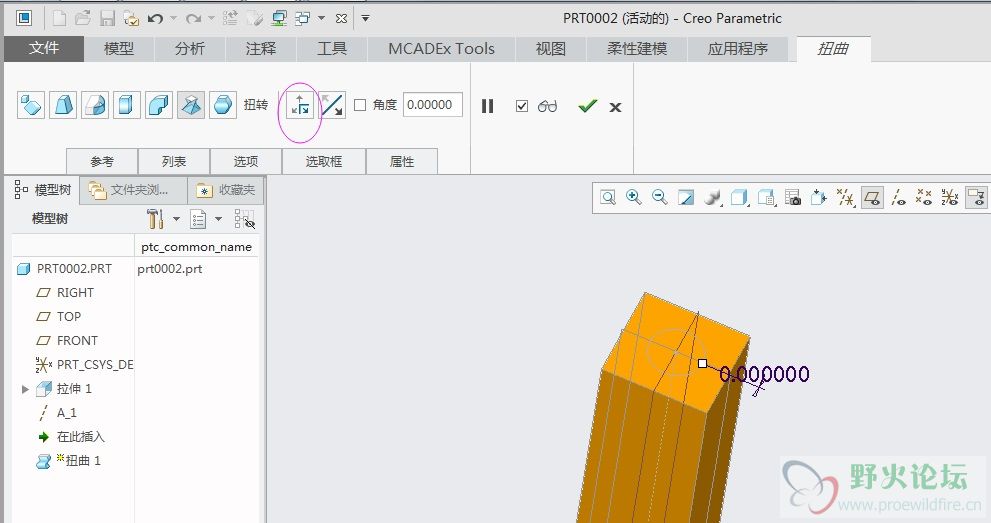The width and height of the screenshot is (991, 523).
Task: Toggle datum axis display
Action: point(898,198)
